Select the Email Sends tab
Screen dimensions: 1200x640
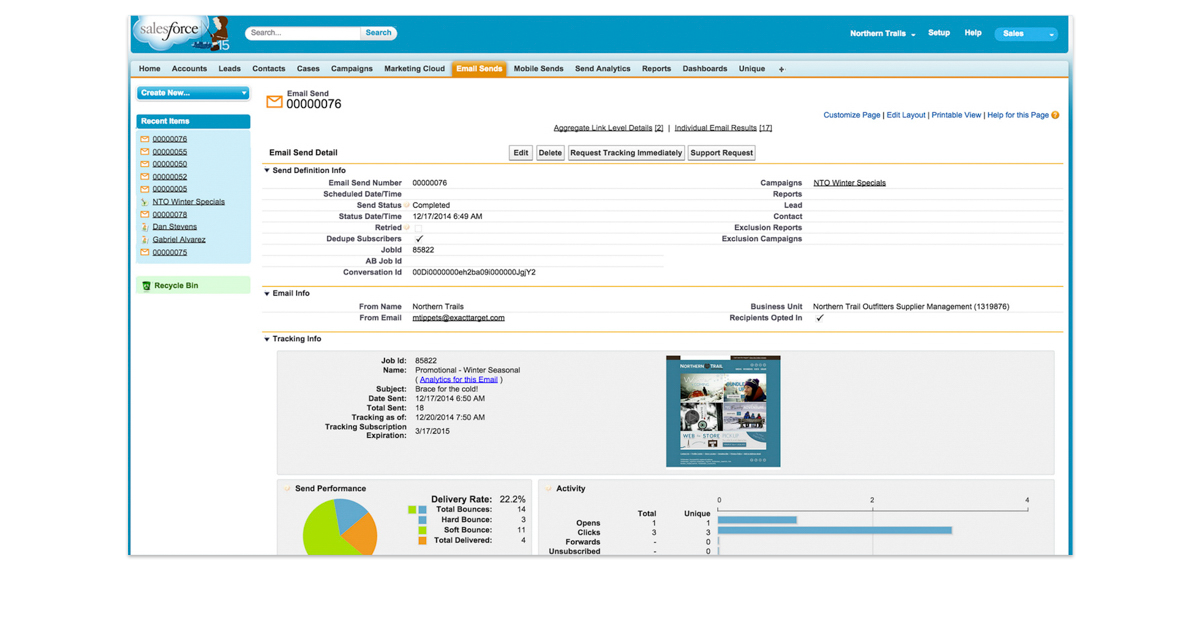pyautogui.click(x=479, y=69)
